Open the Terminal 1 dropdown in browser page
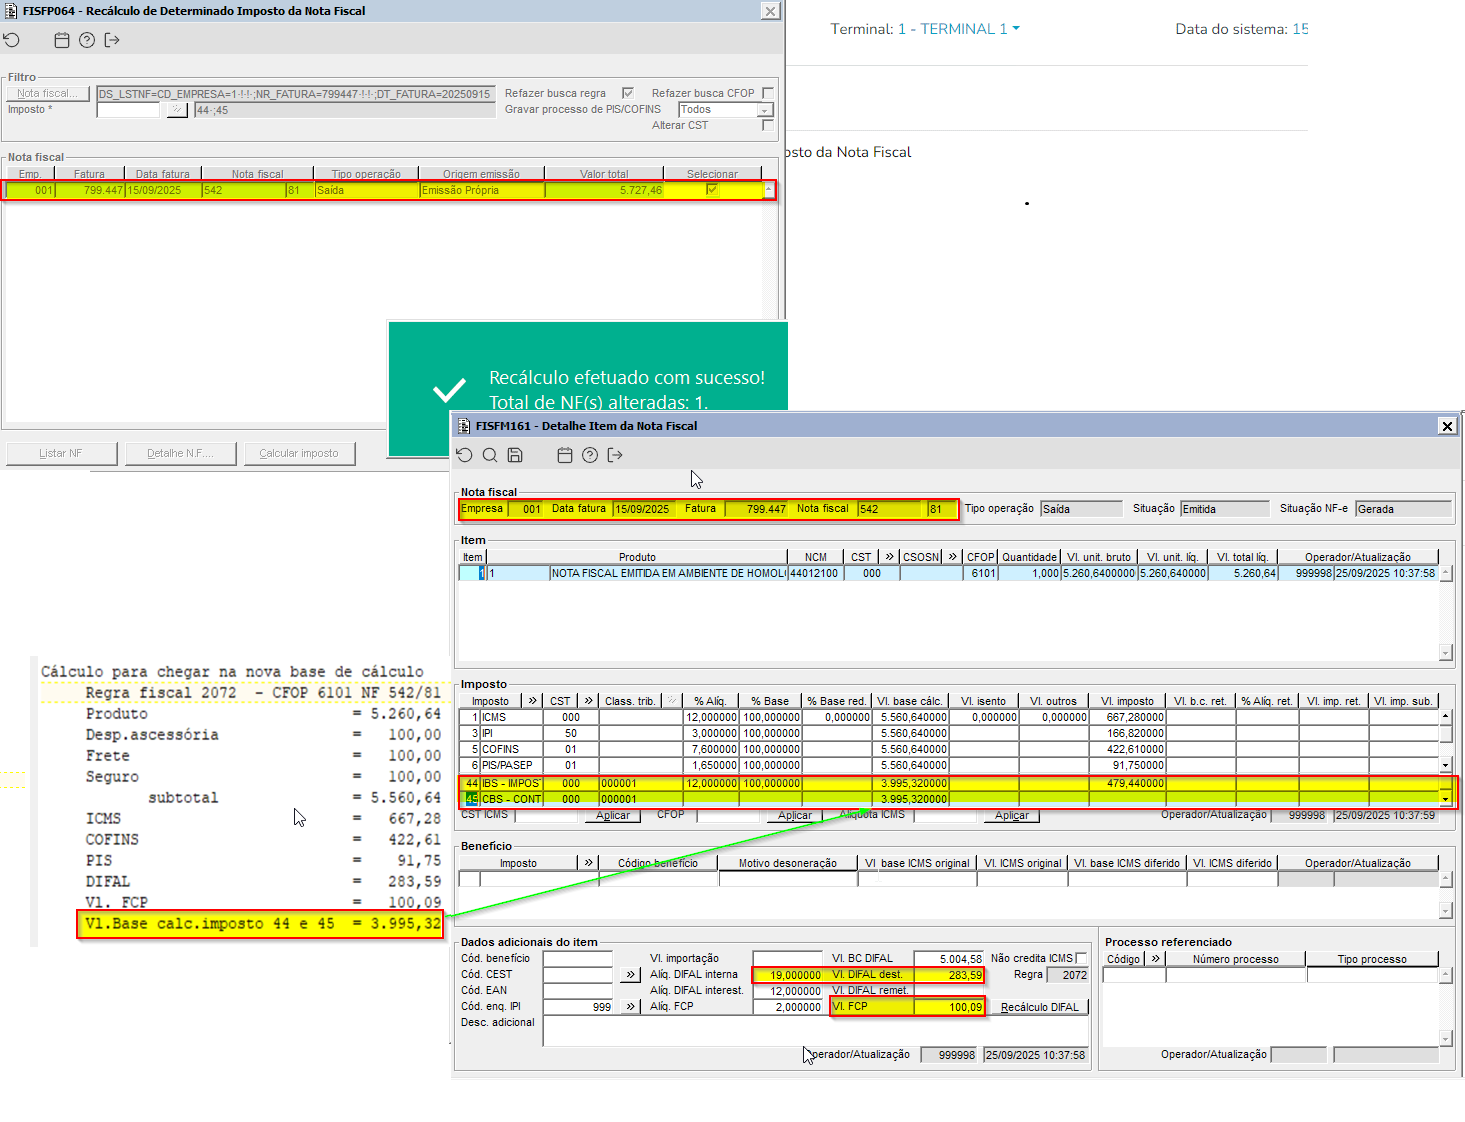 [959, 29]
